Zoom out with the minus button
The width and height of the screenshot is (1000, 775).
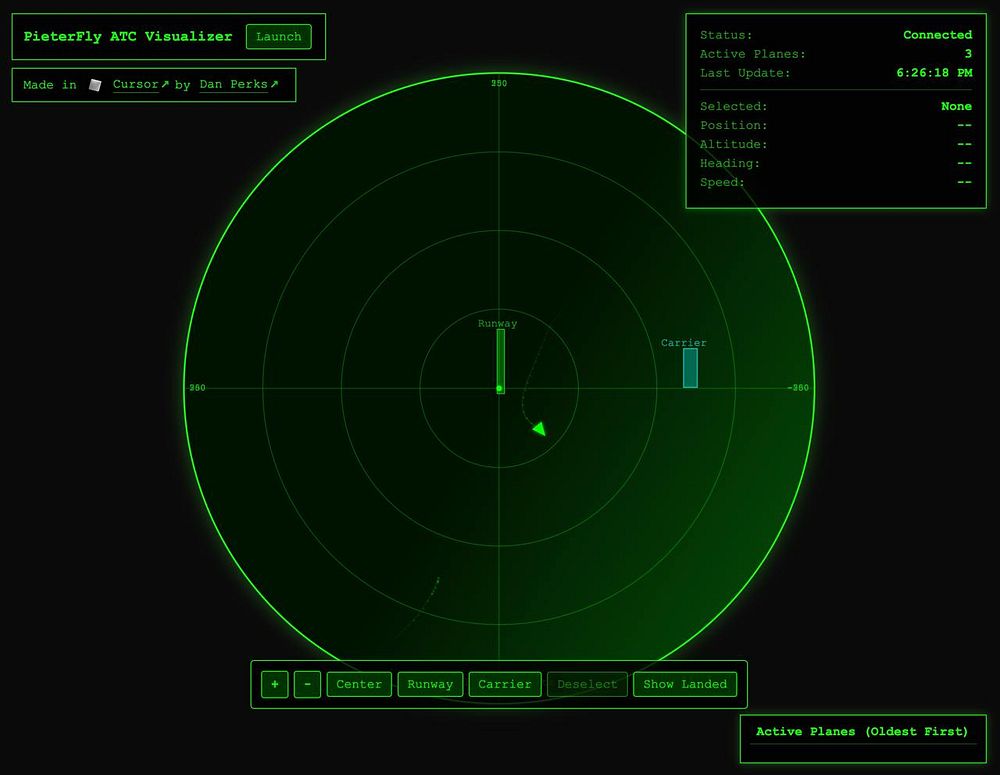coord(307,684)
